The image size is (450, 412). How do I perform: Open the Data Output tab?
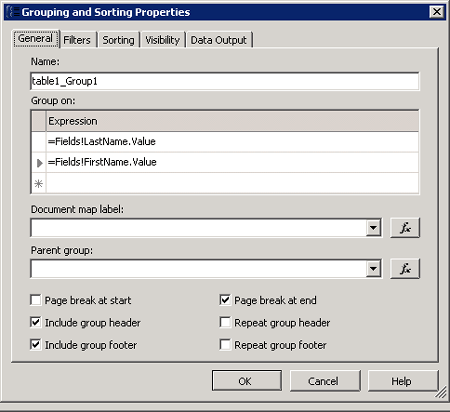(x=219, y=40)
